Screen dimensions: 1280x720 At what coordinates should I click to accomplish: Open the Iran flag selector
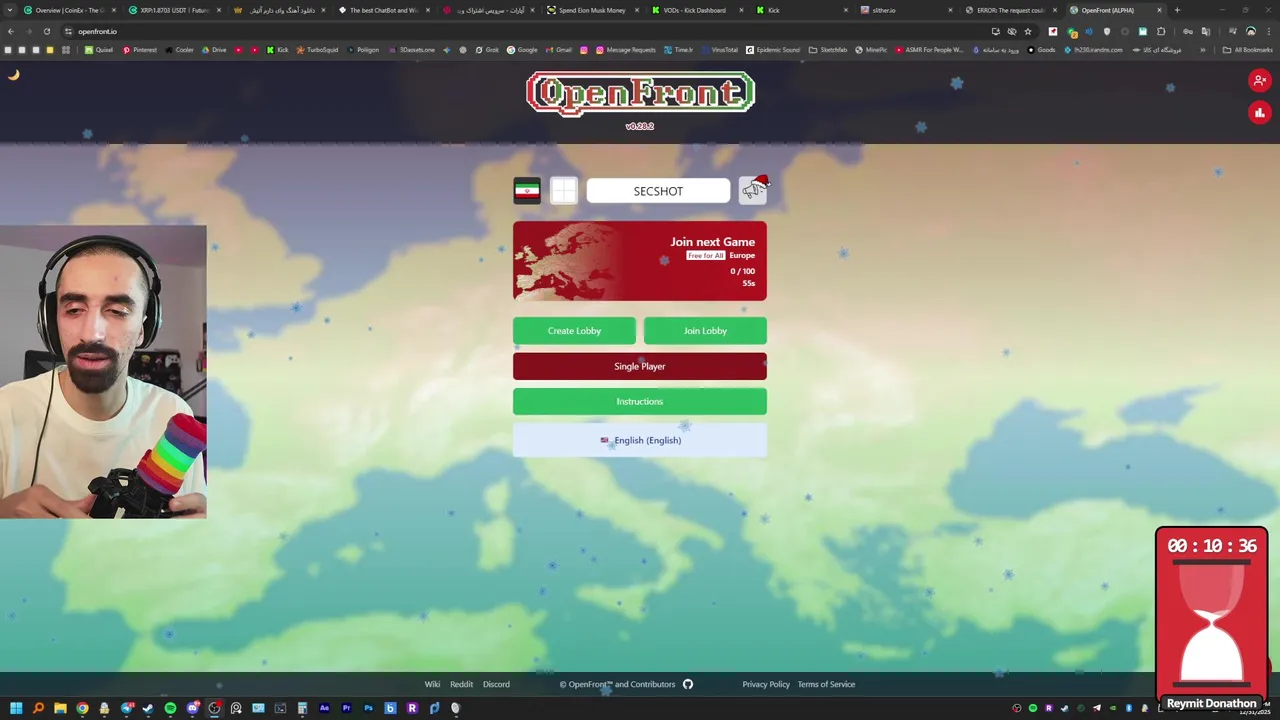527,190
